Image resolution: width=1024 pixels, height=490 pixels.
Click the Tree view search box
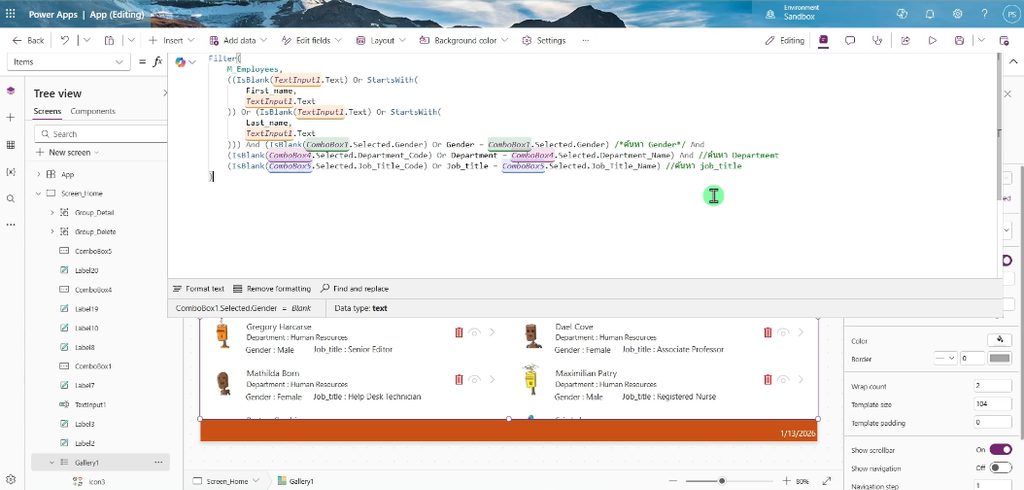102,134
